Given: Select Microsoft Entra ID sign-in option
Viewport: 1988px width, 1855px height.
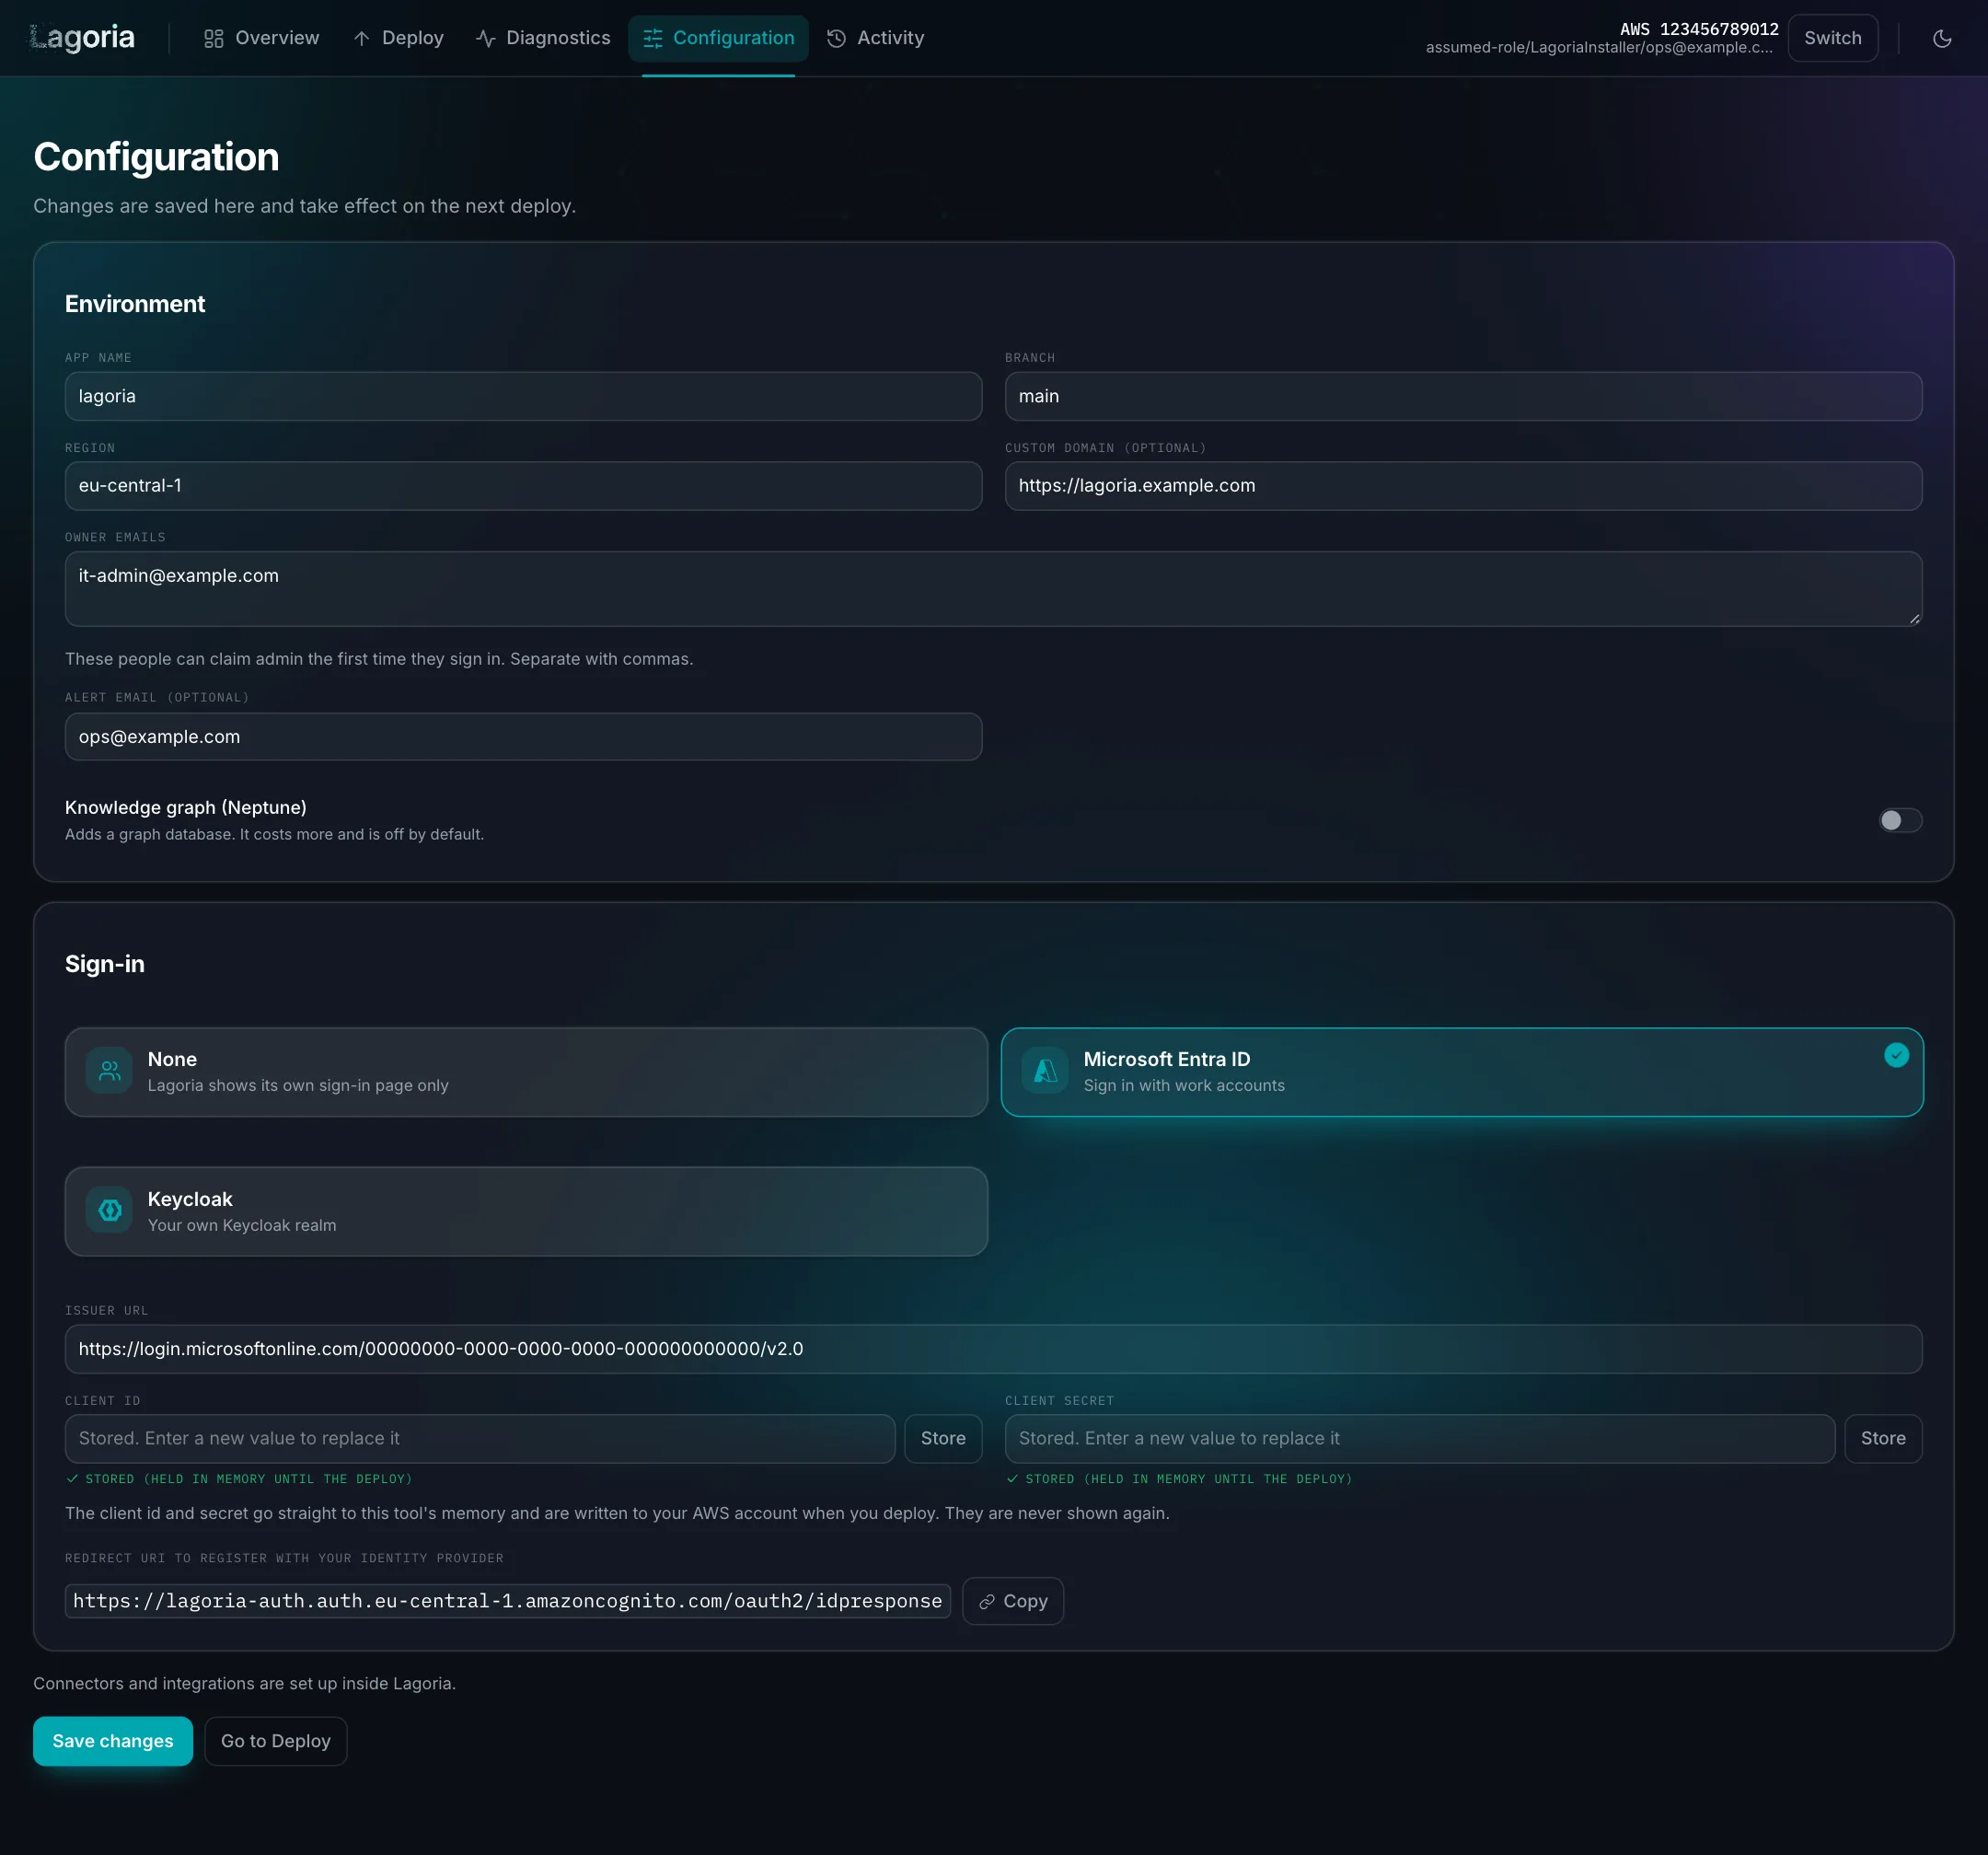Looking at the screenshot, I should (1462, 1072).
